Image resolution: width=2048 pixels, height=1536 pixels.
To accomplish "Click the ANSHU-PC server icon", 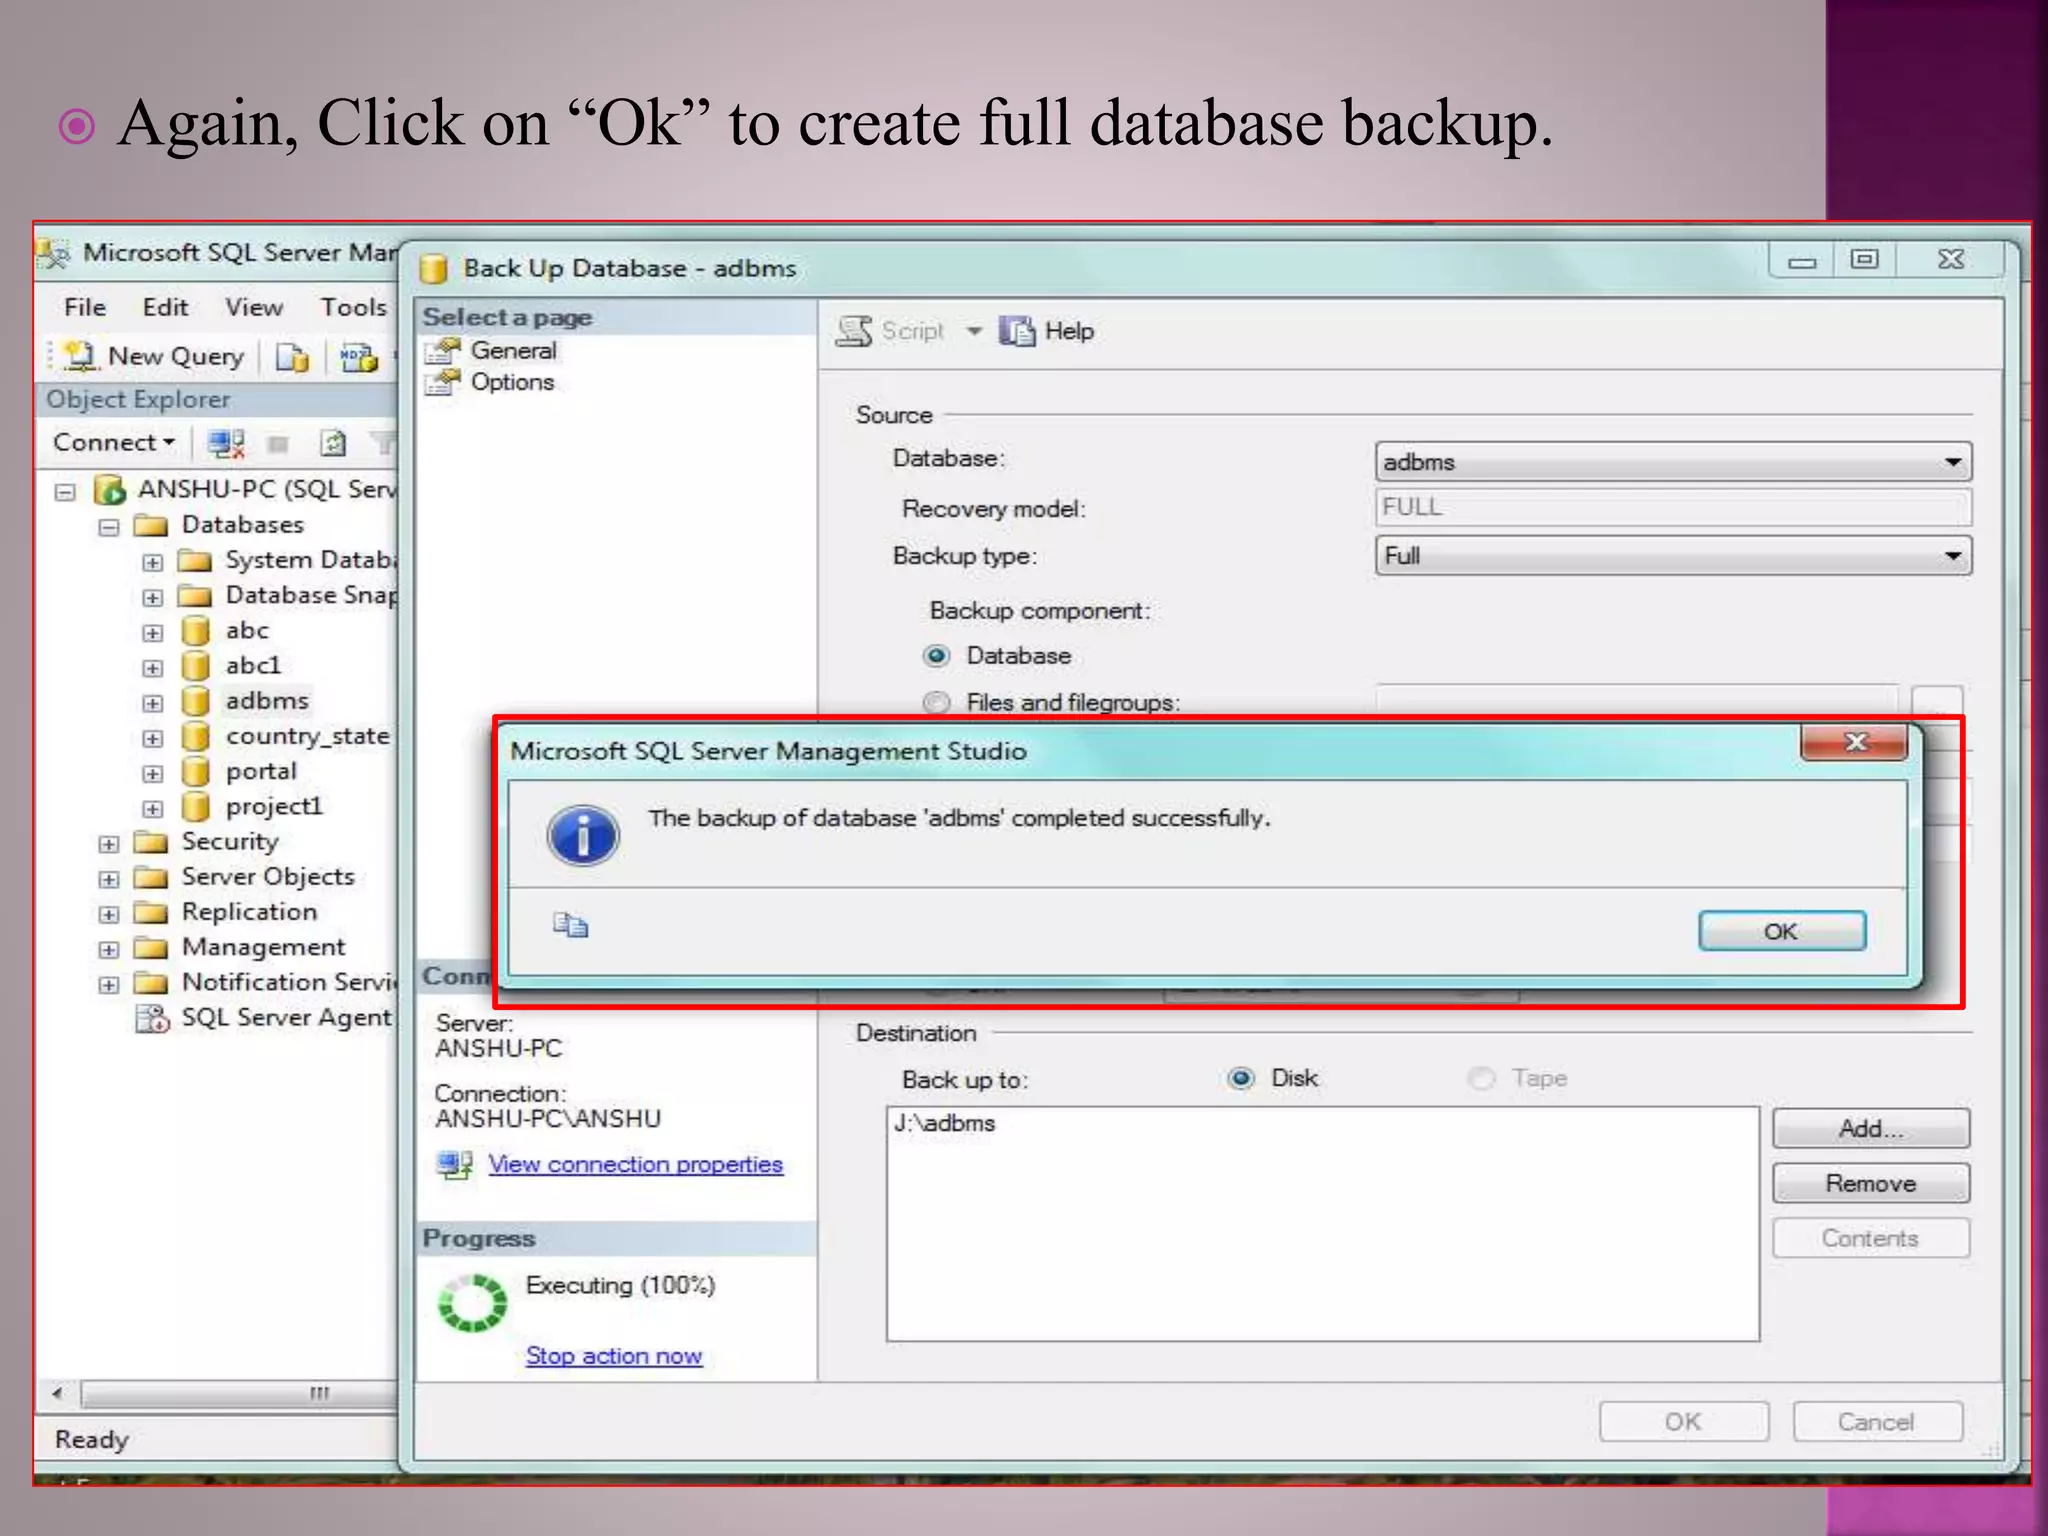I will 109,490.
